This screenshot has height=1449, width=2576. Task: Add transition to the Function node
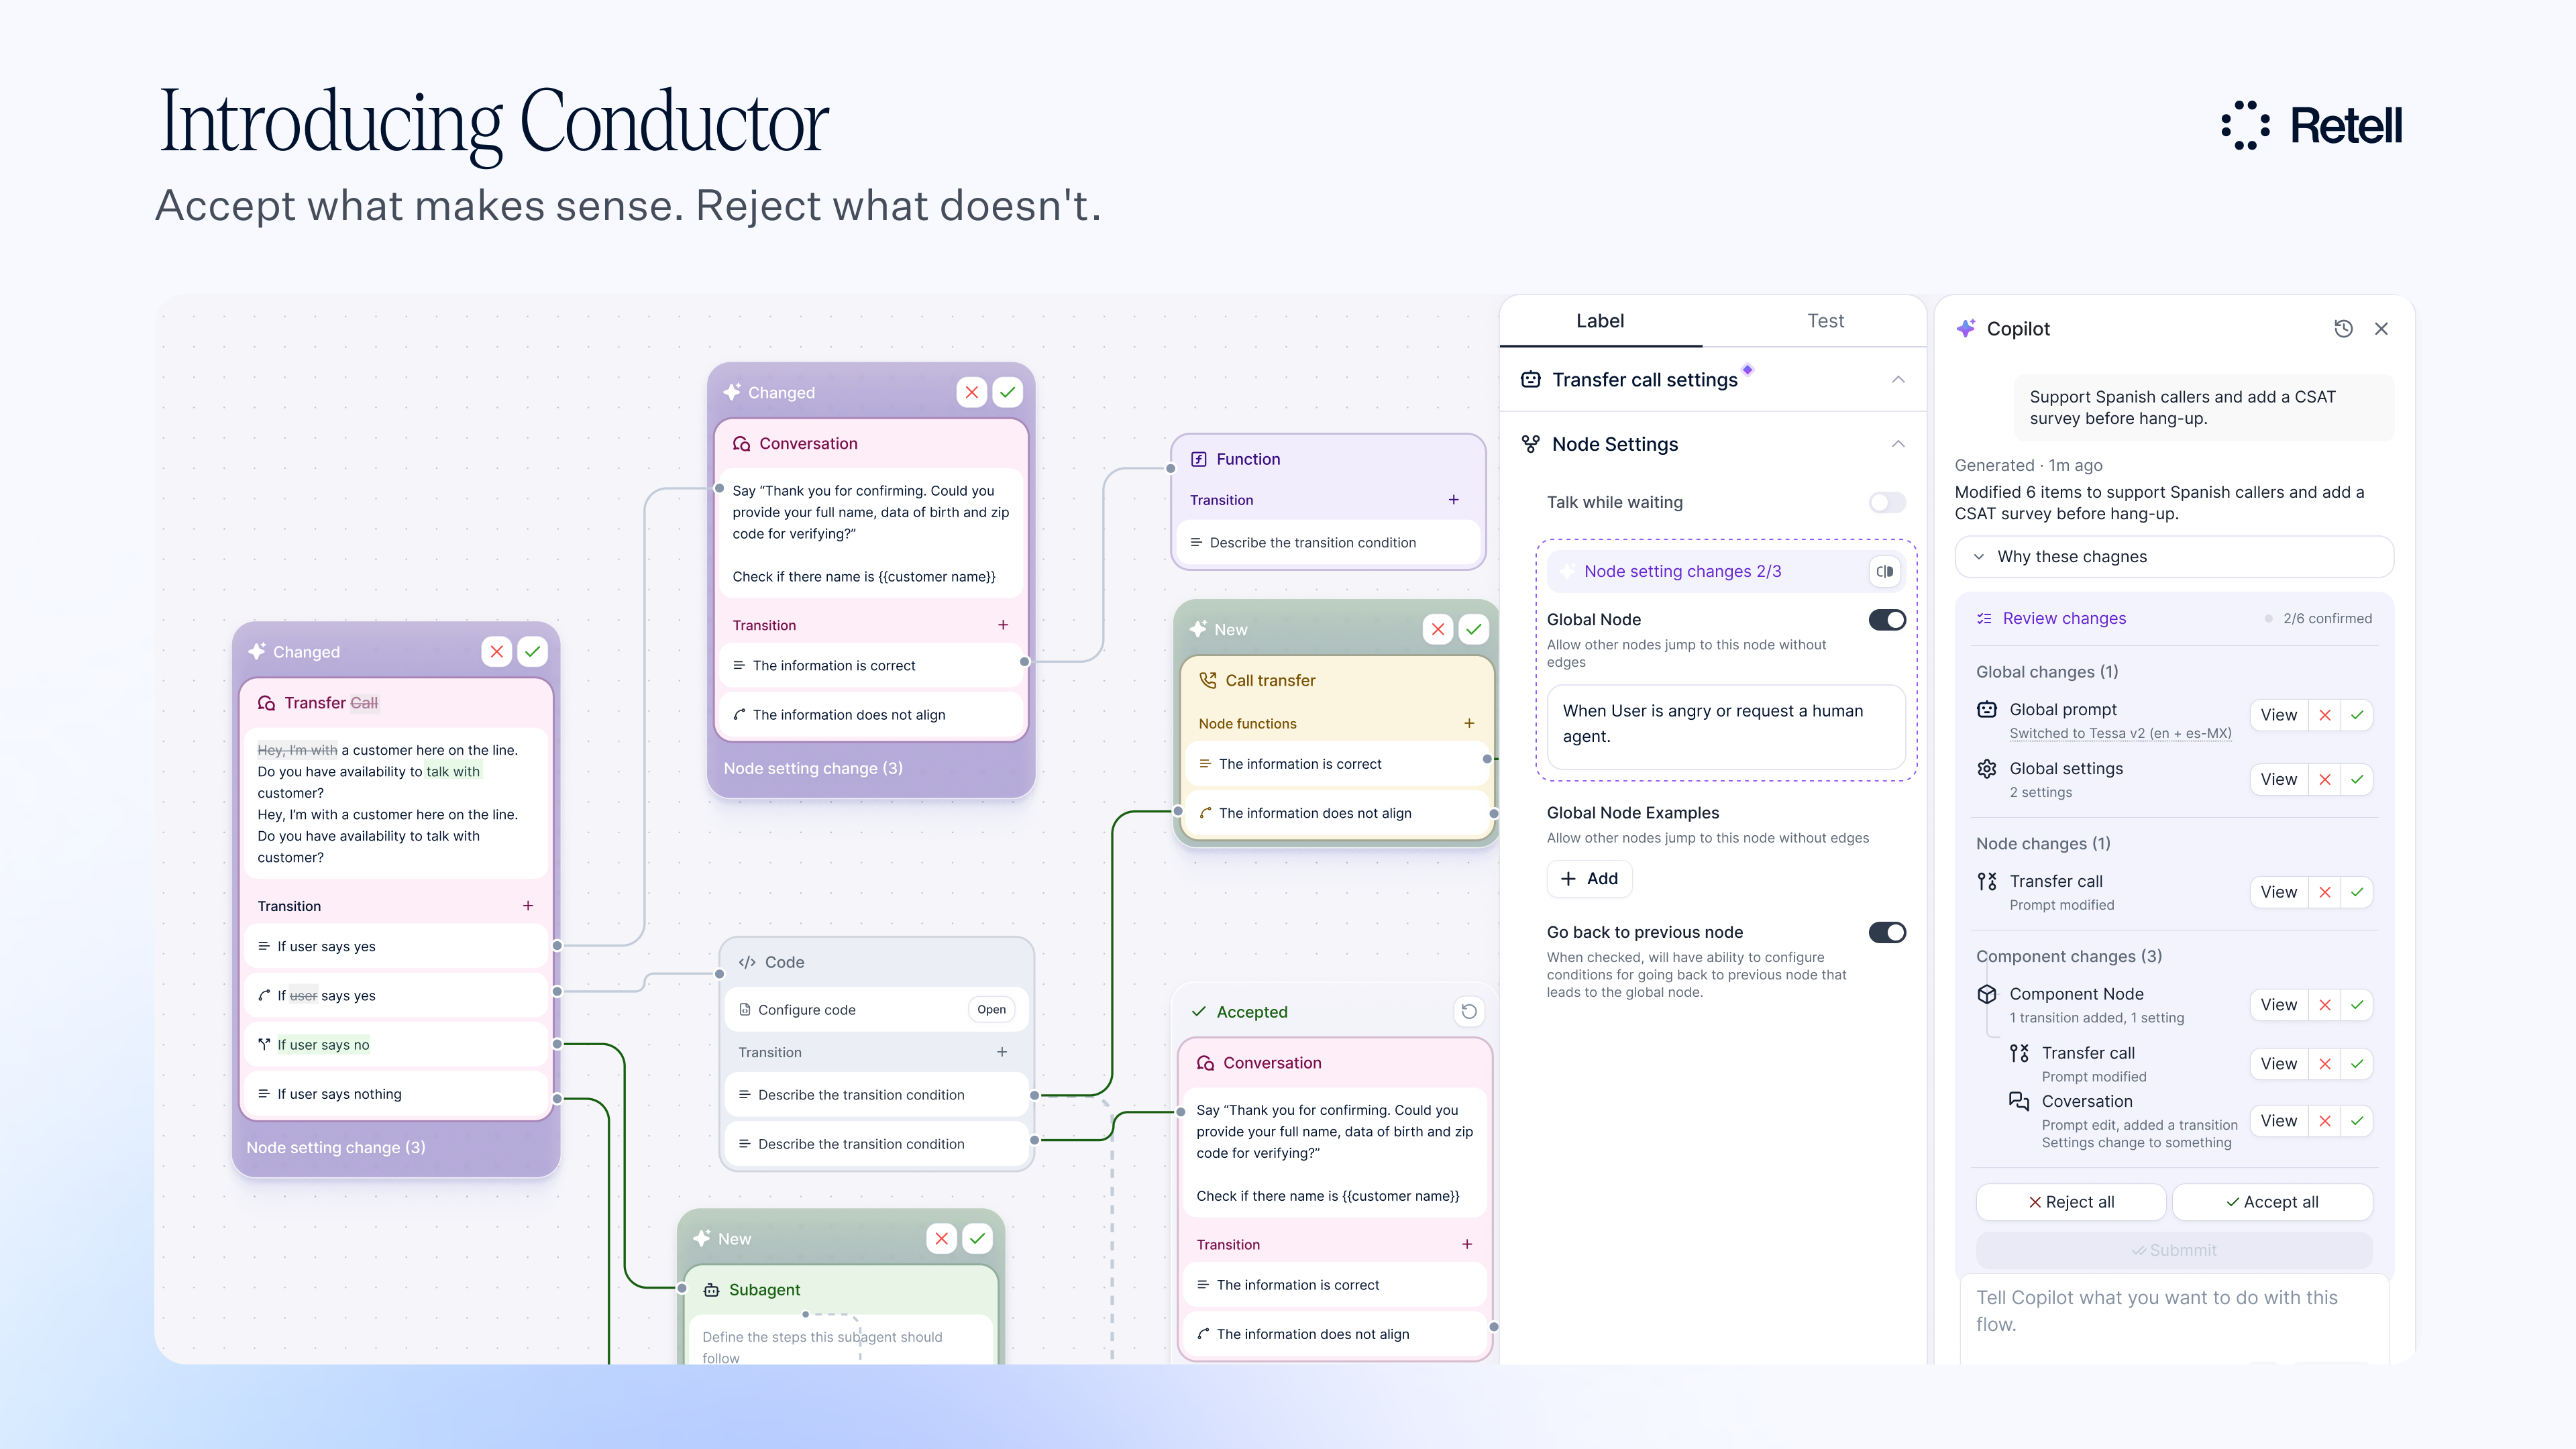(1454, 500)
